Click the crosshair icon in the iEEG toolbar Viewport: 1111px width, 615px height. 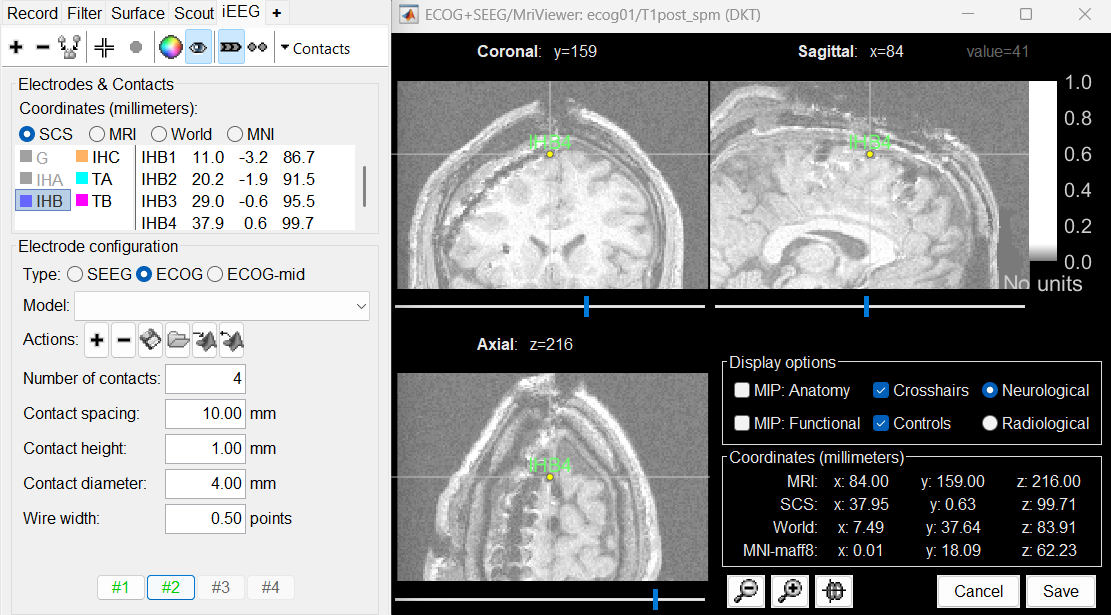pyautogui.click(x=104, y=47)
